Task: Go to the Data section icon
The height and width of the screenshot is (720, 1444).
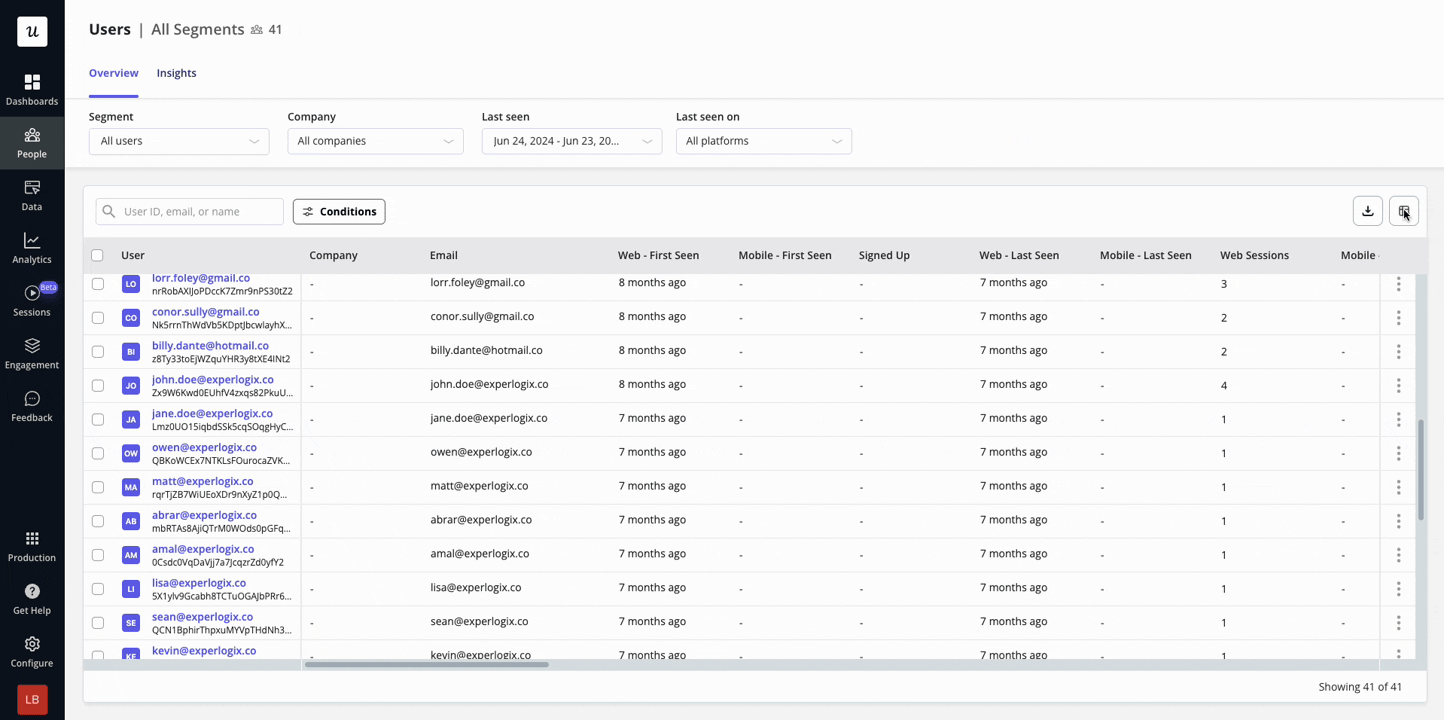Action: tap(32, 188)
